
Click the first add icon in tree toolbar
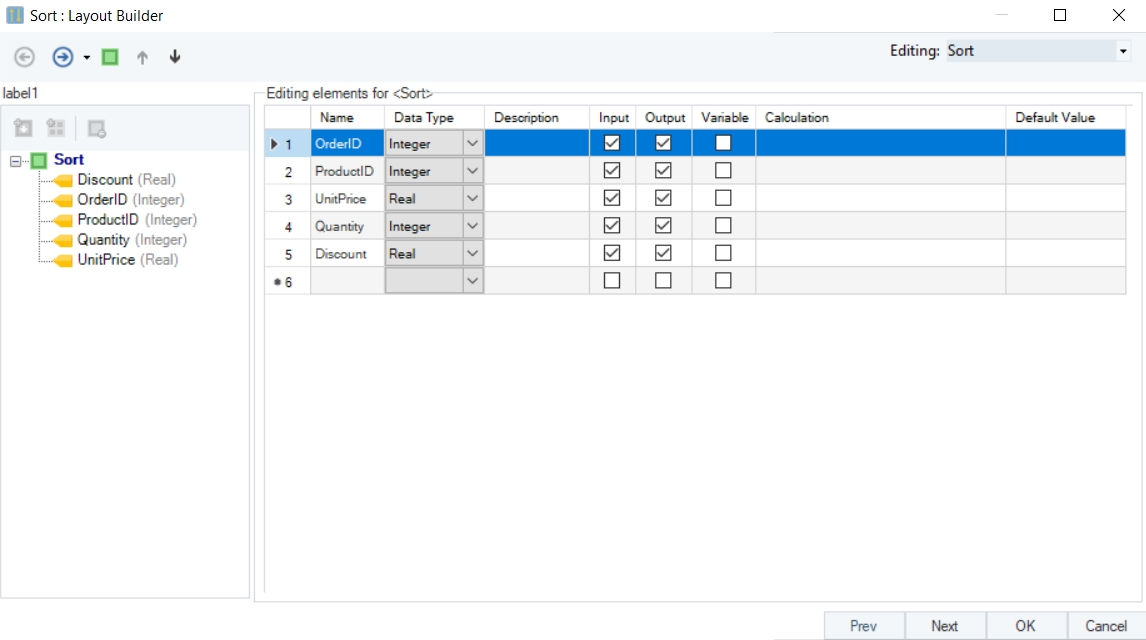[24, 128]
